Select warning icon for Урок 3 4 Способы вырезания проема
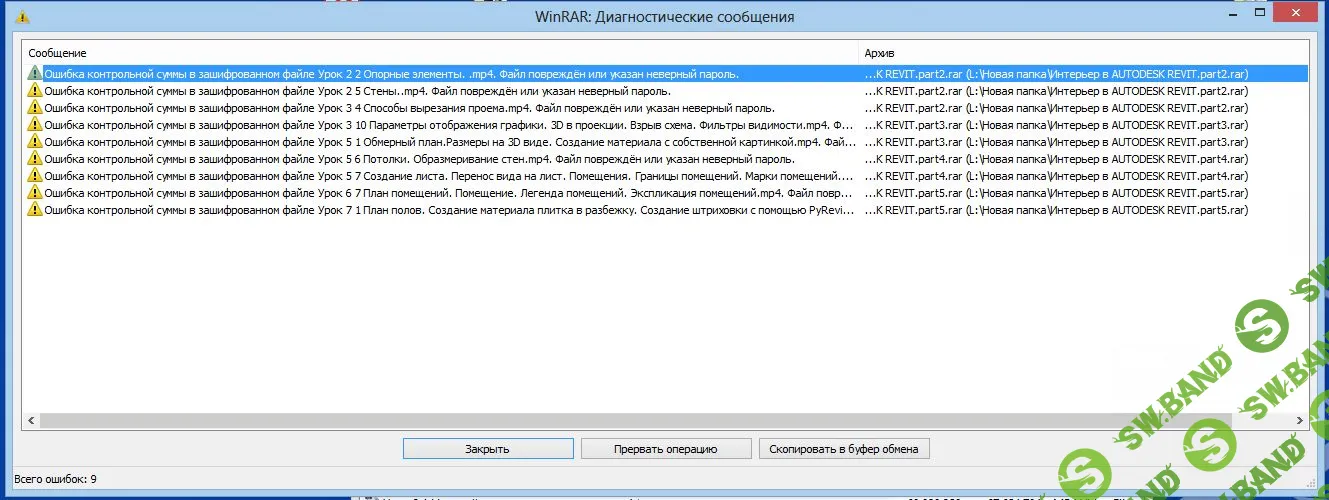This screenshot has height=500, width=1329. (35, 108)
